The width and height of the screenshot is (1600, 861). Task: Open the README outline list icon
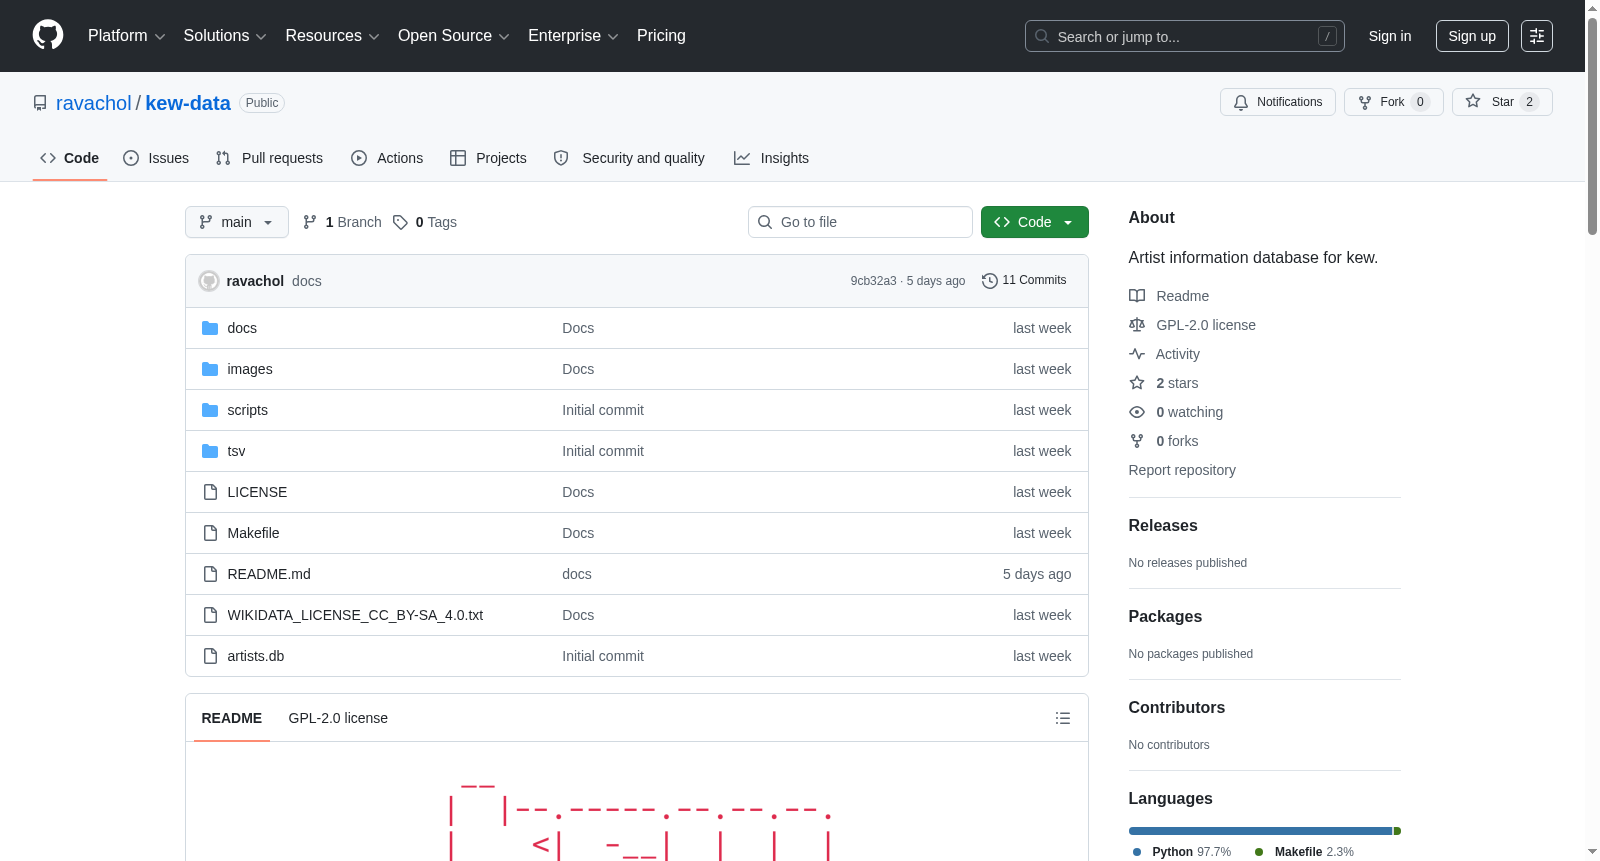pos(1063,718)
